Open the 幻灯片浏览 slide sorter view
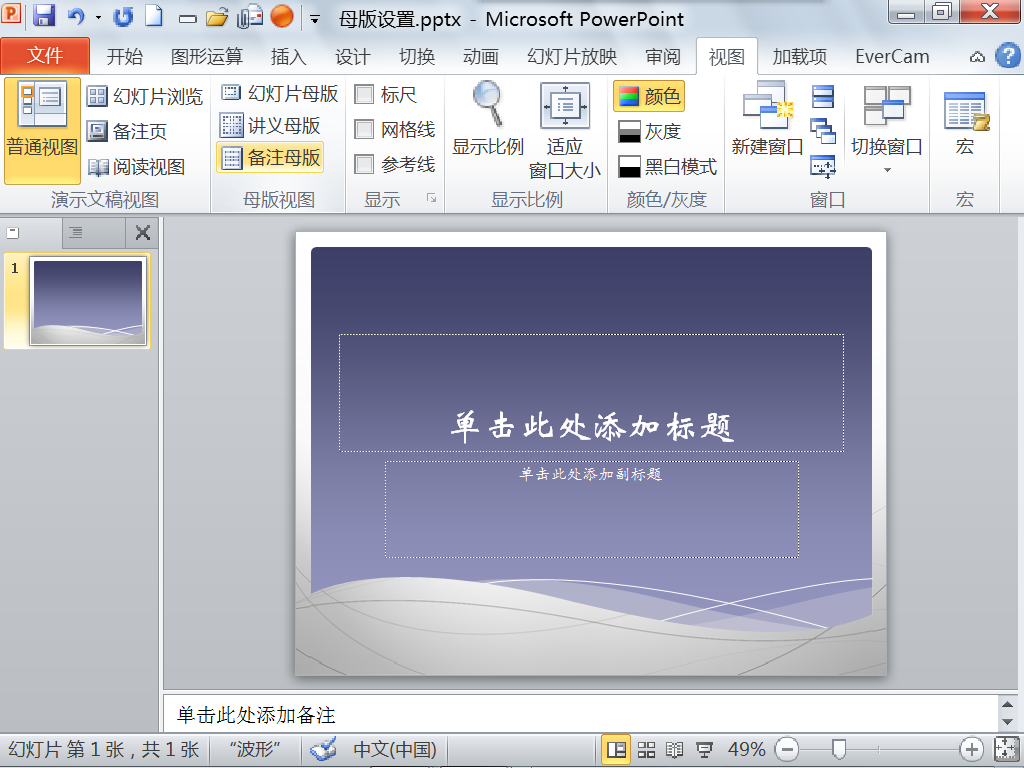Screen dimensions: 1024x768 (145, 97)
